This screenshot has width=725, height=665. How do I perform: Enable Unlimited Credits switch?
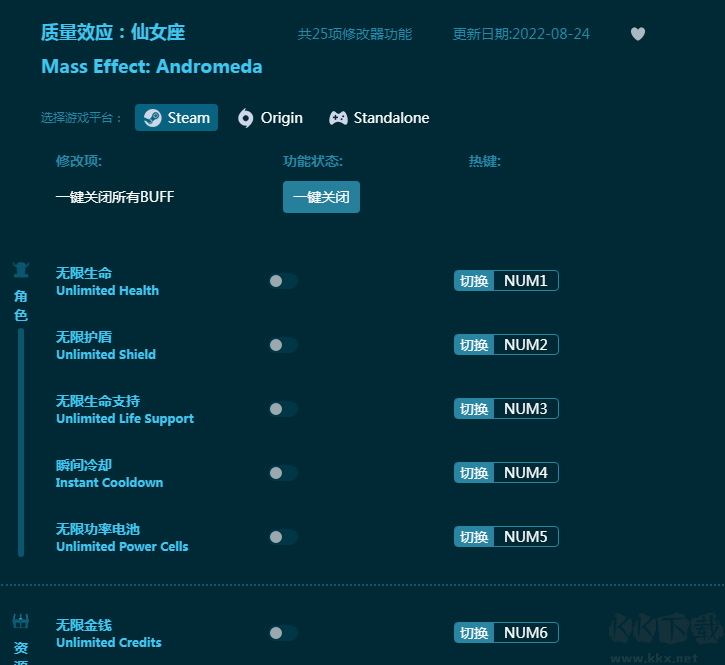(283, 633)
